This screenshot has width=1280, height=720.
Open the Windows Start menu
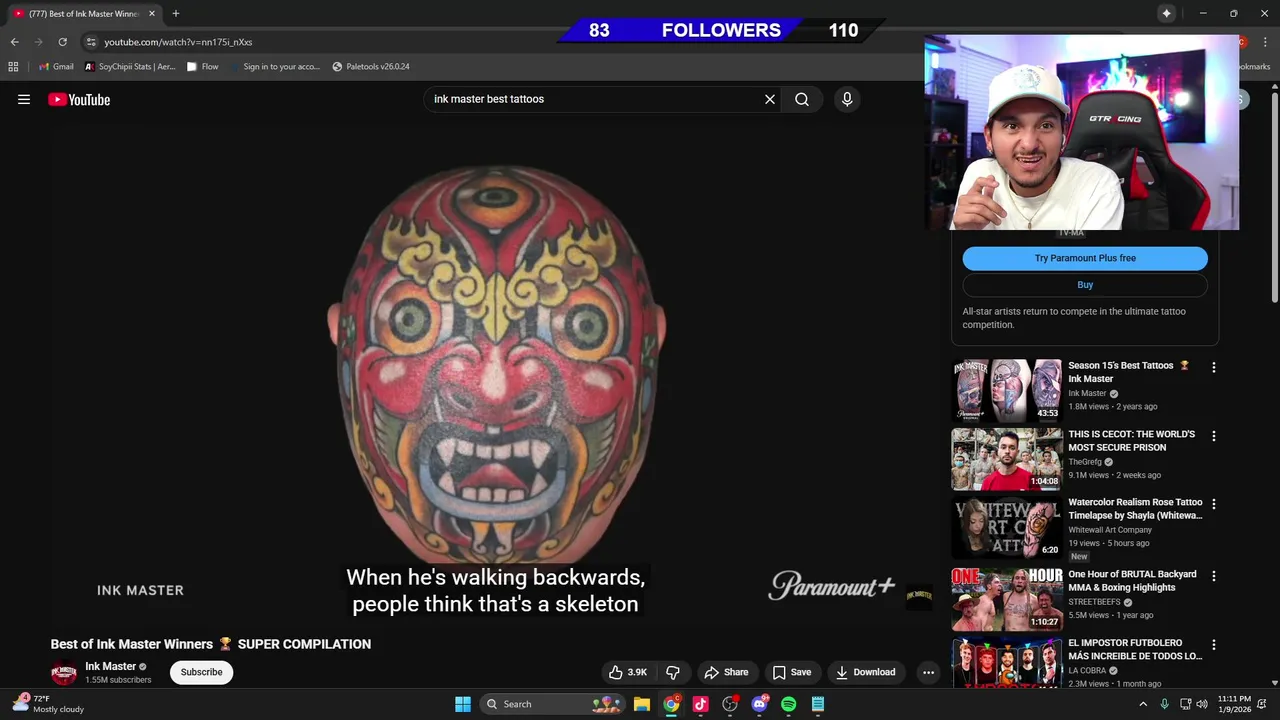coord(463,704)
